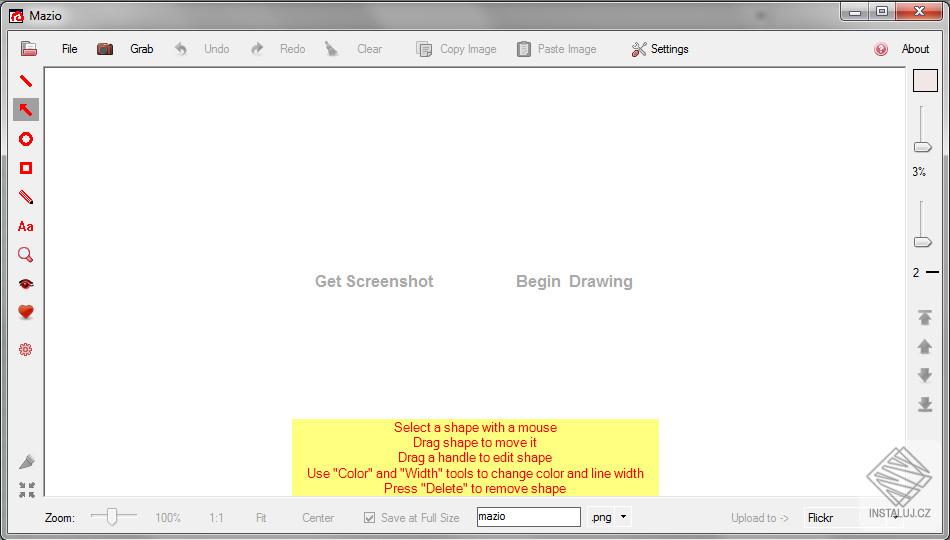Click the Fit zoom button
The image size is (950, 540).
[261, 518]
